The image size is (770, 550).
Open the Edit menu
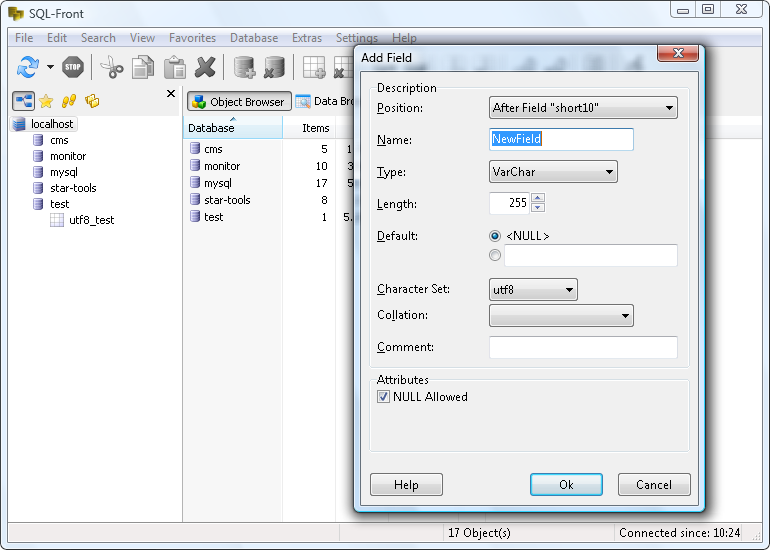(57, 38)
